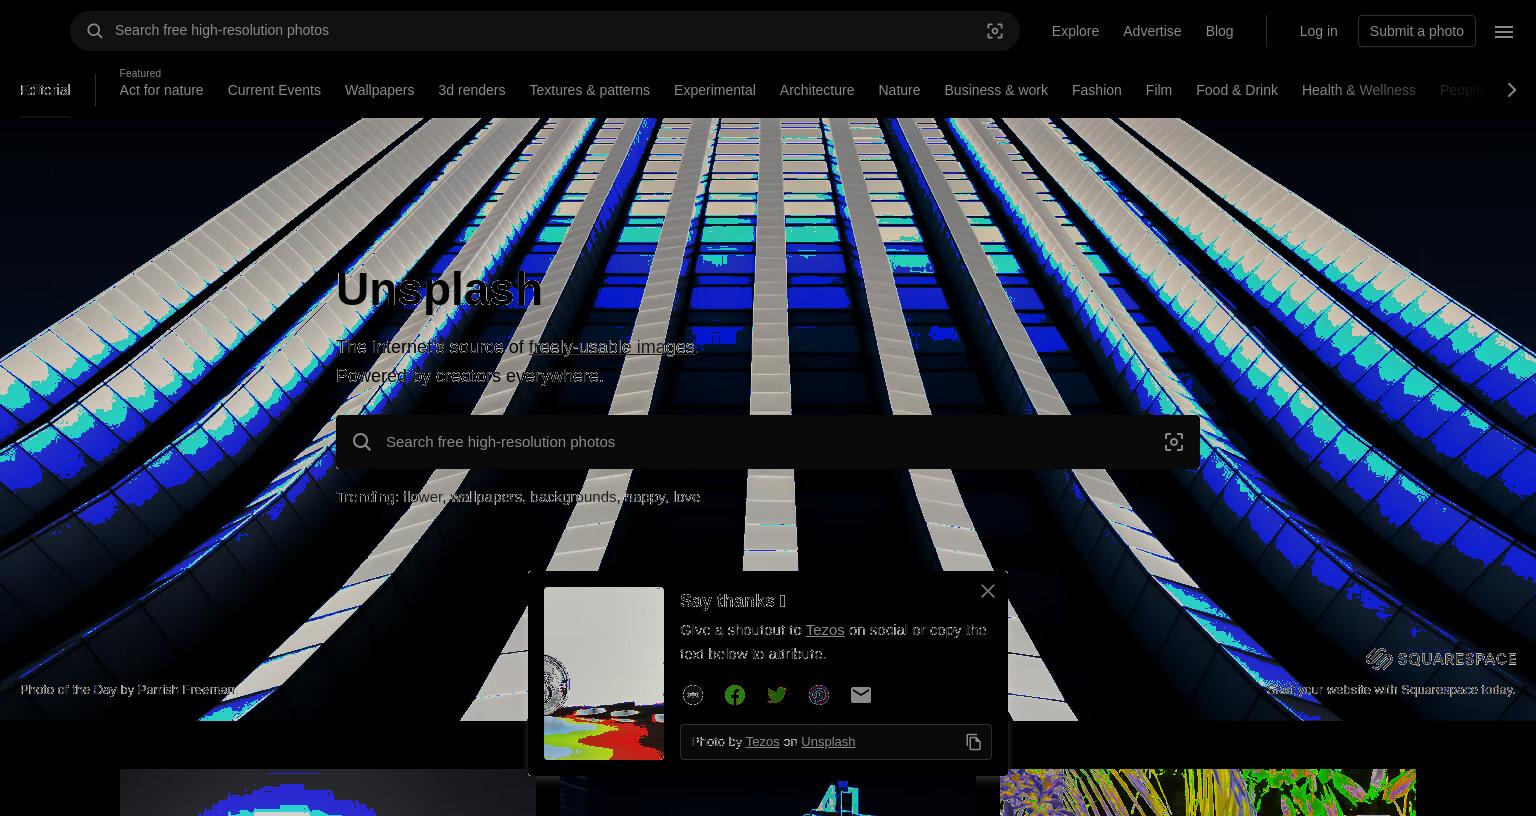Viewport: 1536px width, 816px height.
Task: Click the round share icon left of Facebook
Action: point(693,695)
